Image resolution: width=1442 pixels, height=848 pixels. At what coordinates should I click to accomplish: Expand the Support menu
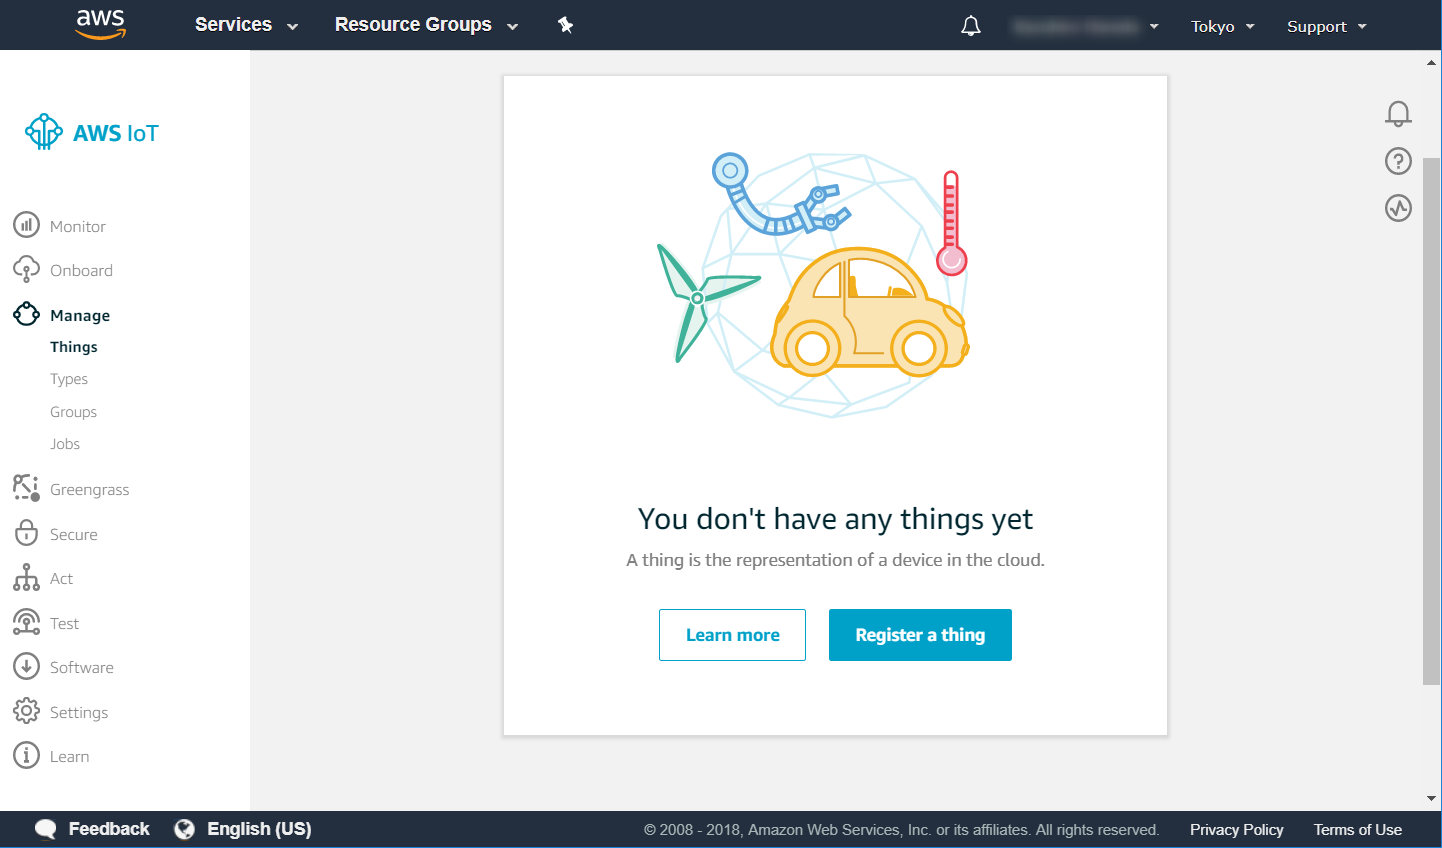click(x=1326, y=27)
